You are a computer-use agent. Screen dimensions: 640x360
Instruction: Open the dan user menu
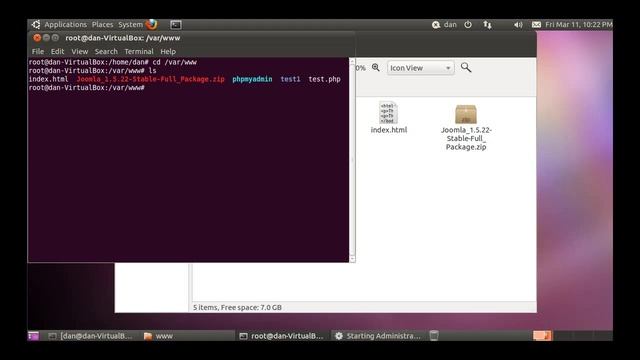450,24
